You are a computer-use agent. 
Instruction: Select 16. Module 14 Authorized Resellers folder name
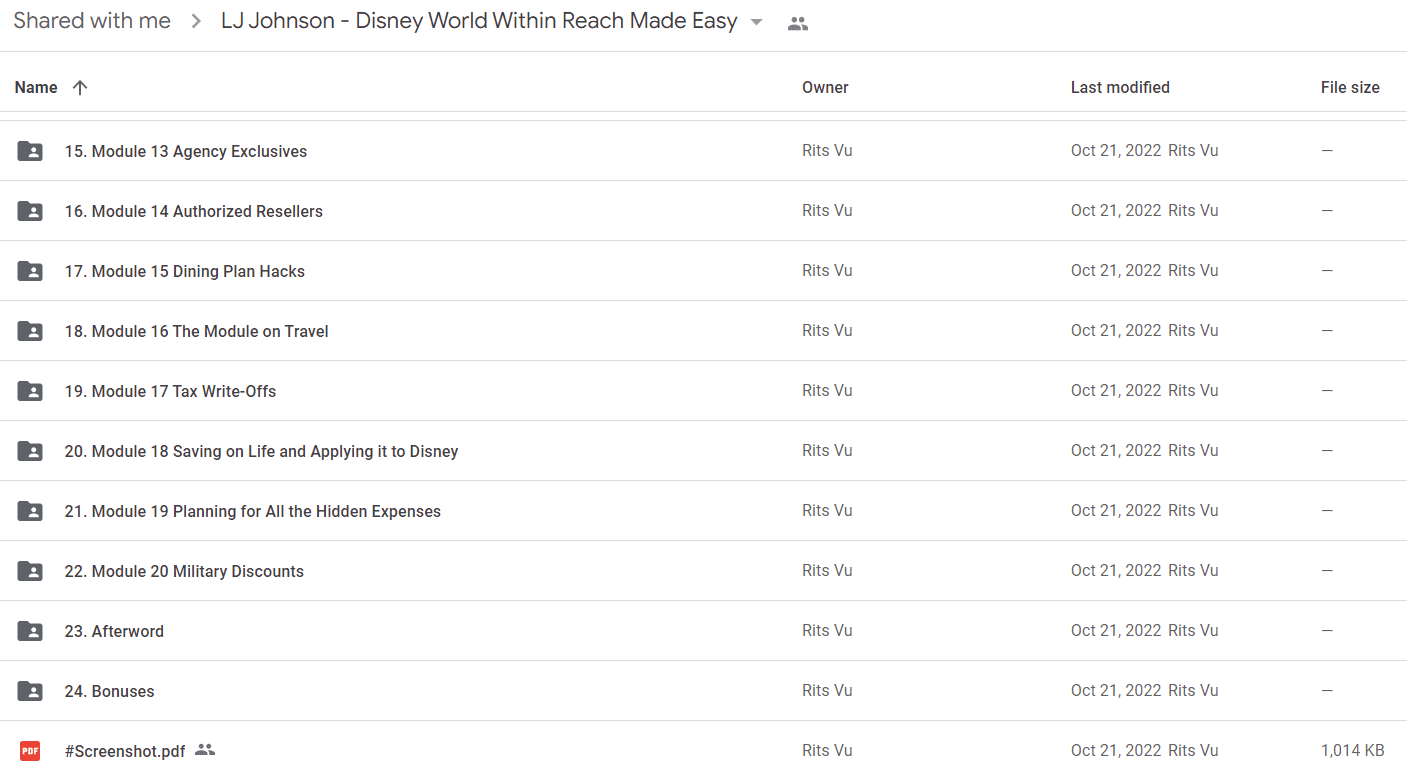[x=194, y=211]
